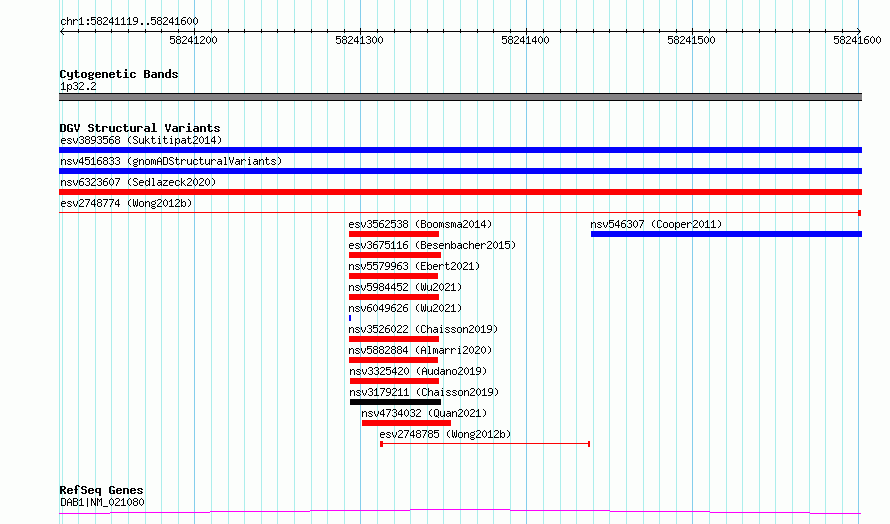Open the nsv5984452 (Wu2021) label
Viewport: 890px width, 524px height.
point(405,287)
